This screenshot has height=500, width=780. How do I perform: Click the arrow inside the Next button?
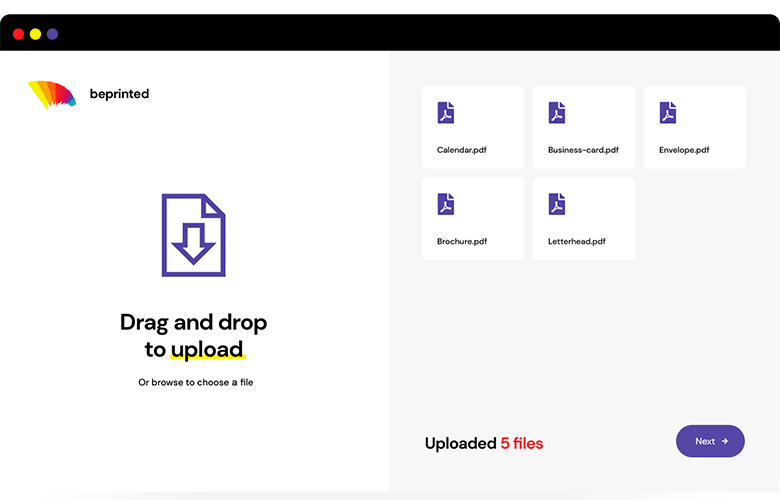pyautogui.click(x=725, y=441)
